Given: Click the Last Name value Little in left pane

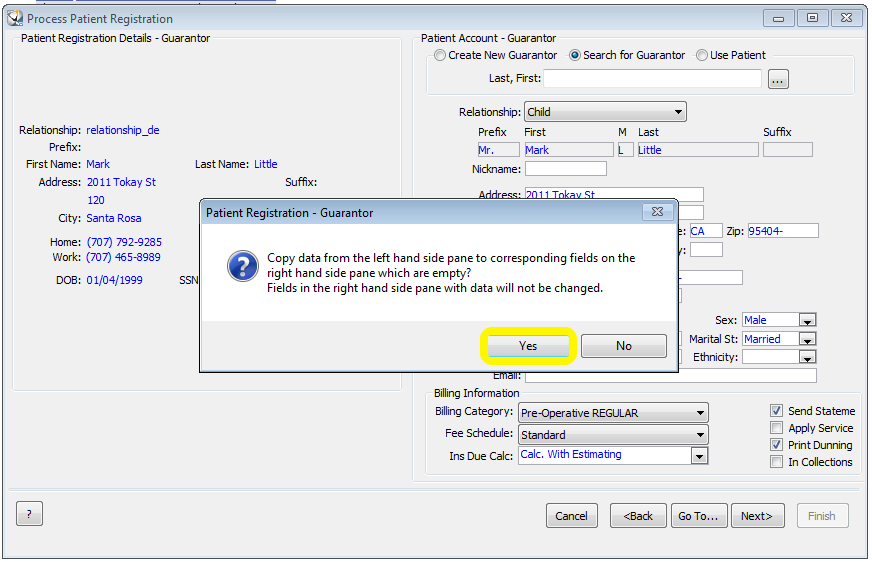Looking at the screenshot, I should point(265,164).
